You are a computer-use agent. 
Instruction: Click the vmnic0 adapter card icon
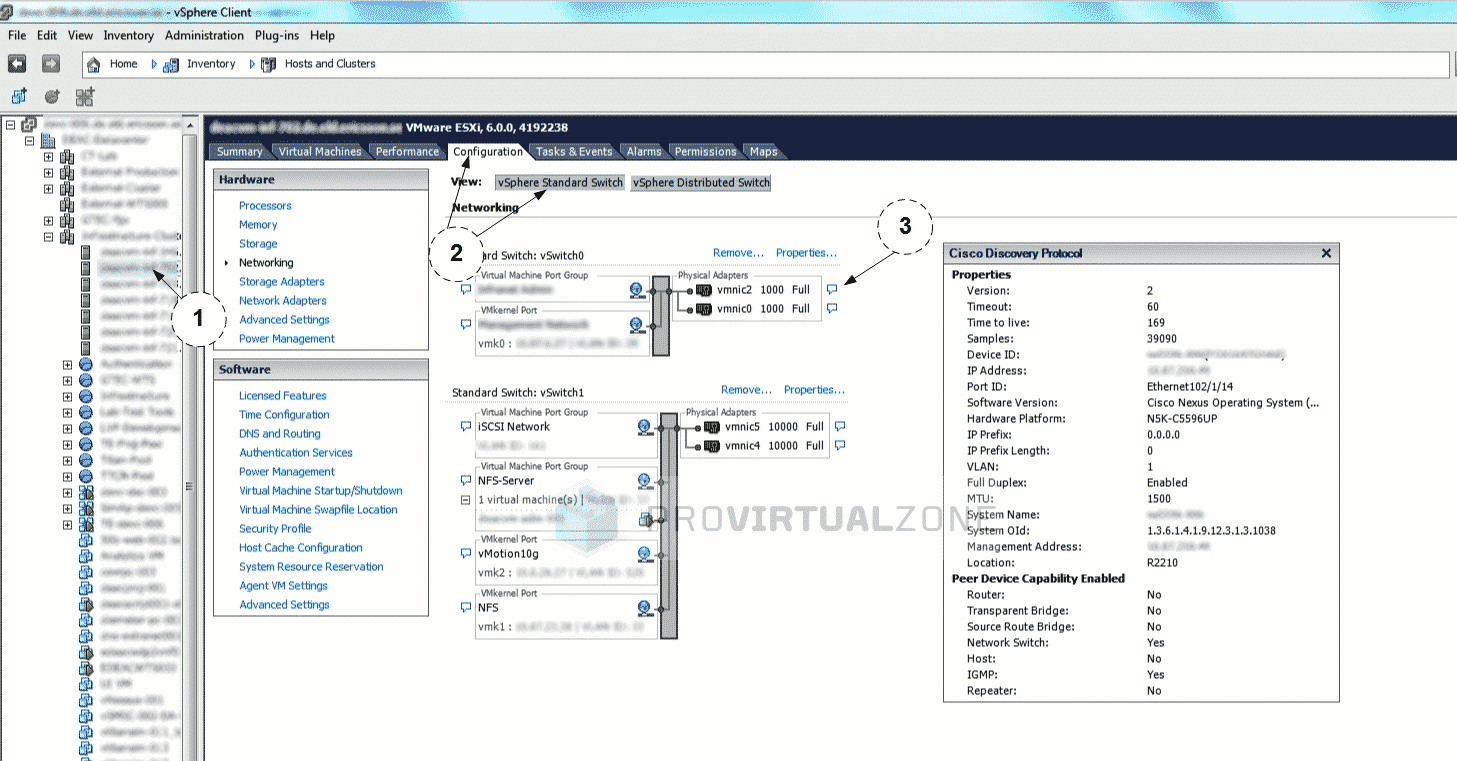tap(703, 309)
